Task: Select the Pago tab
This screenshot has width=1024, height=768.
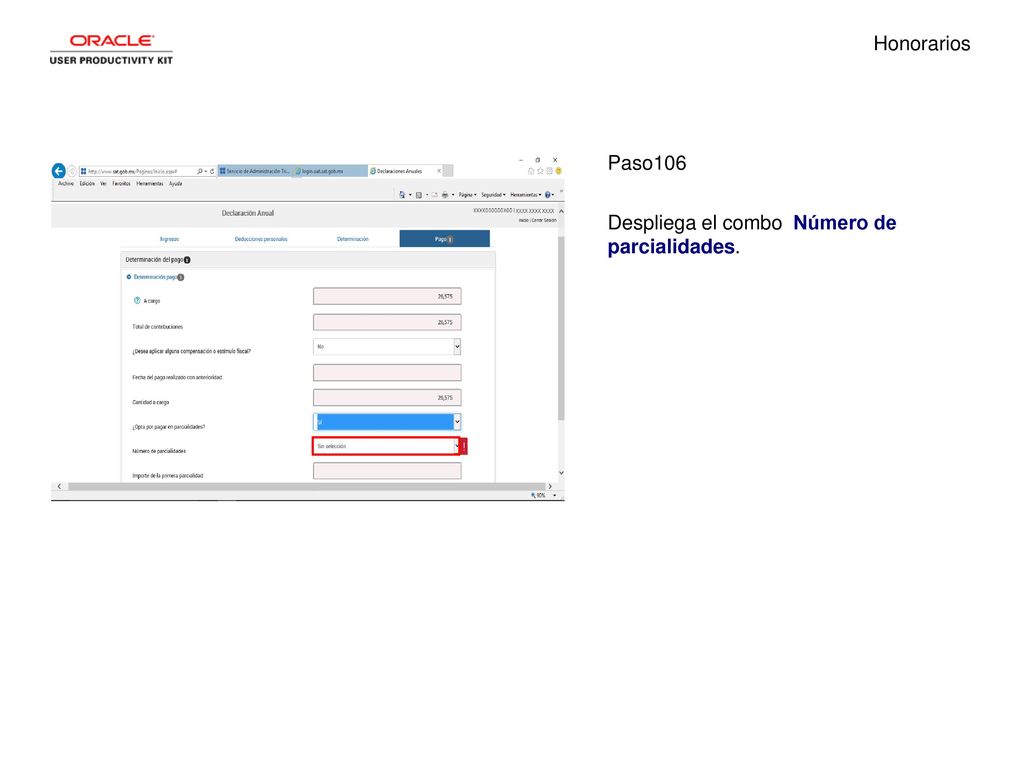Action: pyautogui.click(x=445, y=238)
